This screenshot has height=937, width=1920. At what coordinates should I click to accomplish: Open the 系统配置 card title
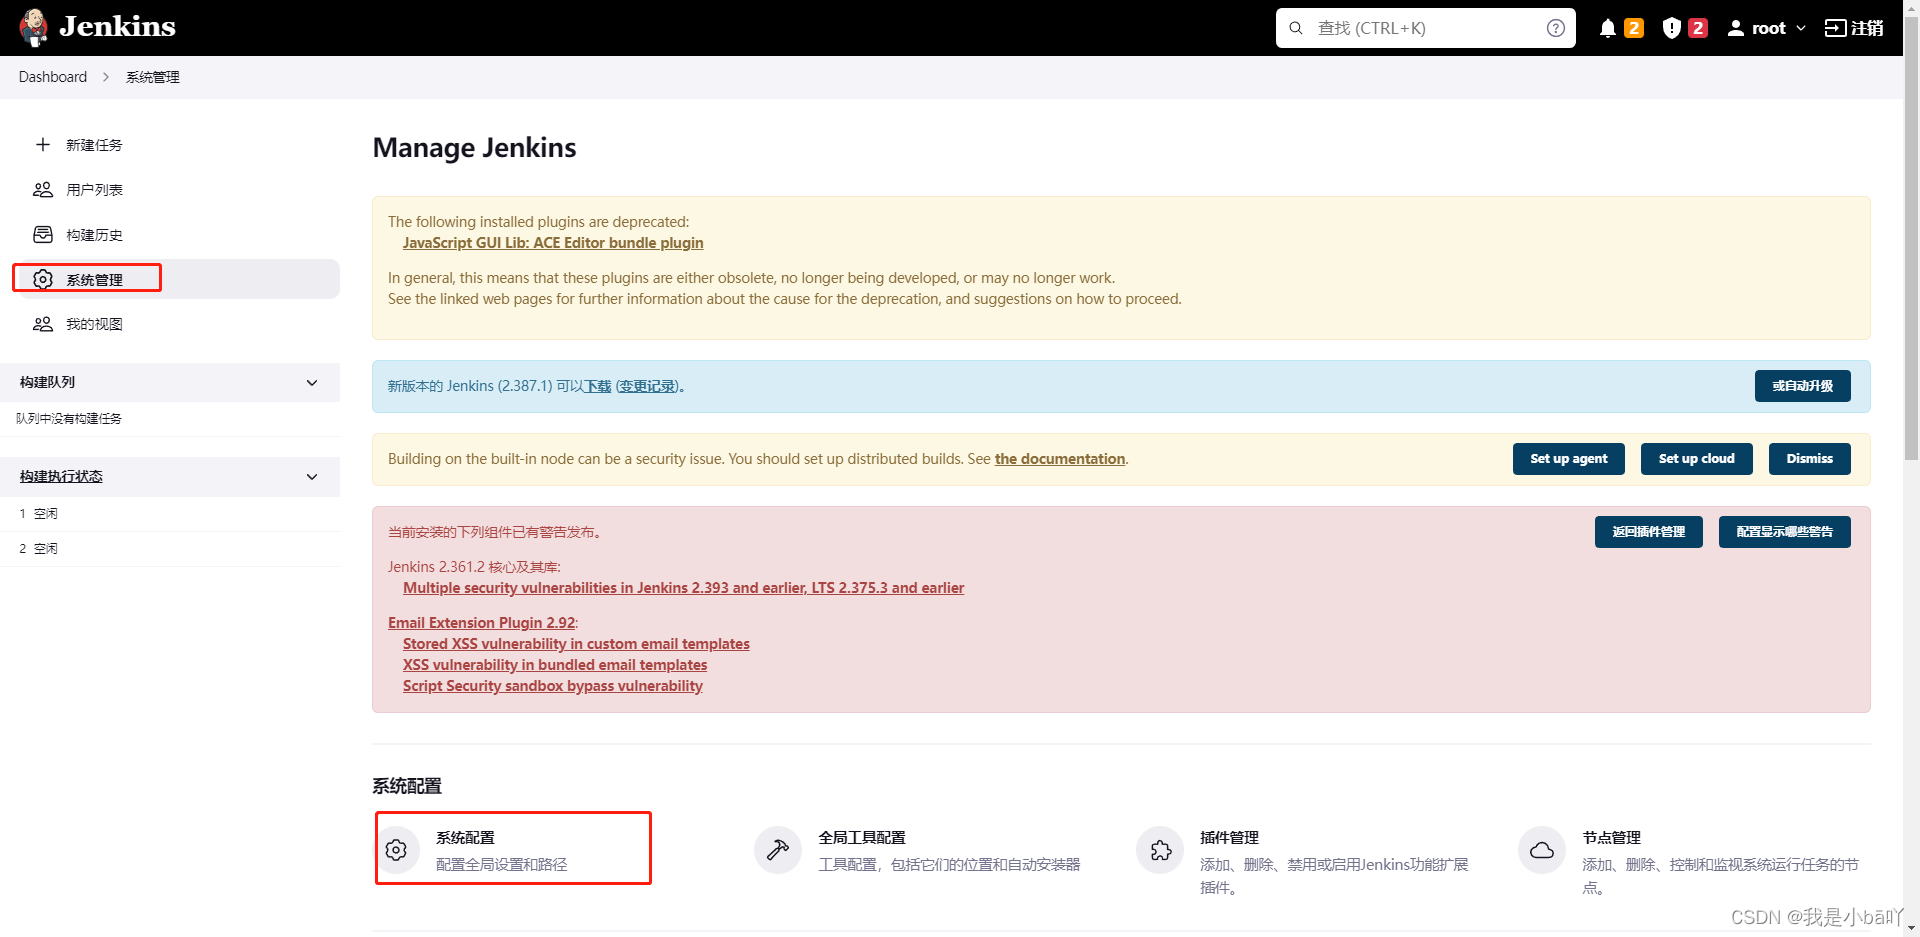[x=465, y=838]
